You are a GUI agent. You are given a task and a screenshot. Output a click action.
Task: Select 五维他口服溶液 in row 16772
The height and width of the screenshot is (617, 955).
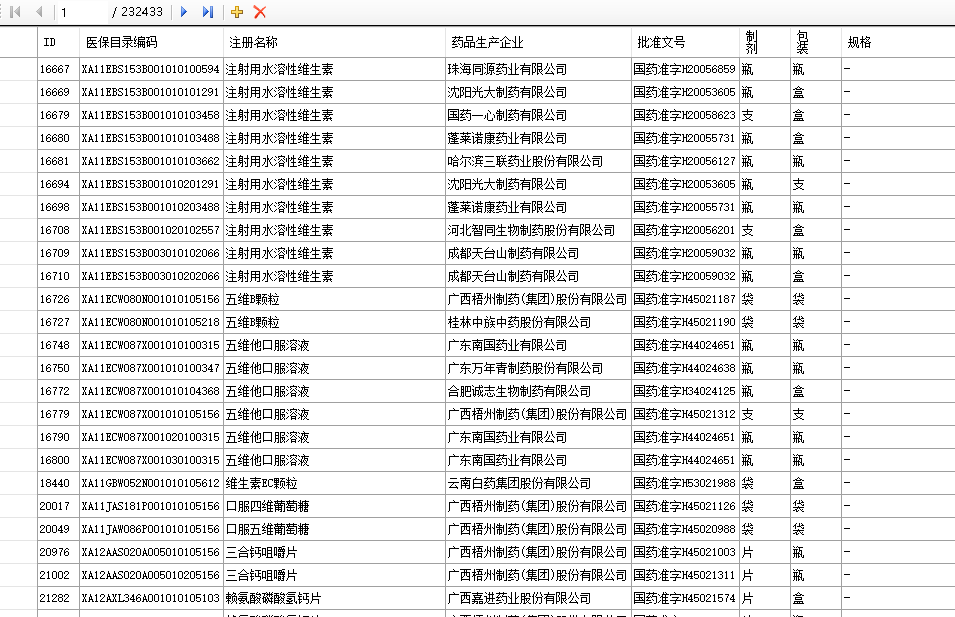334,392
